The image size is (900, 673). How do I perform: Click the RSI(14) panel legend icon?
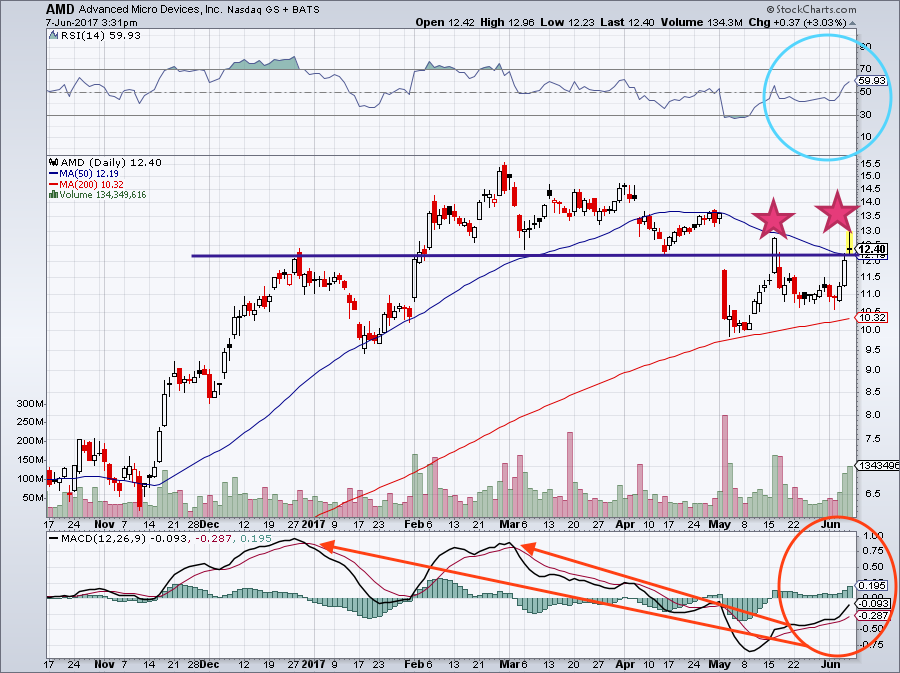pyautogui.click(x=53, y=36)
